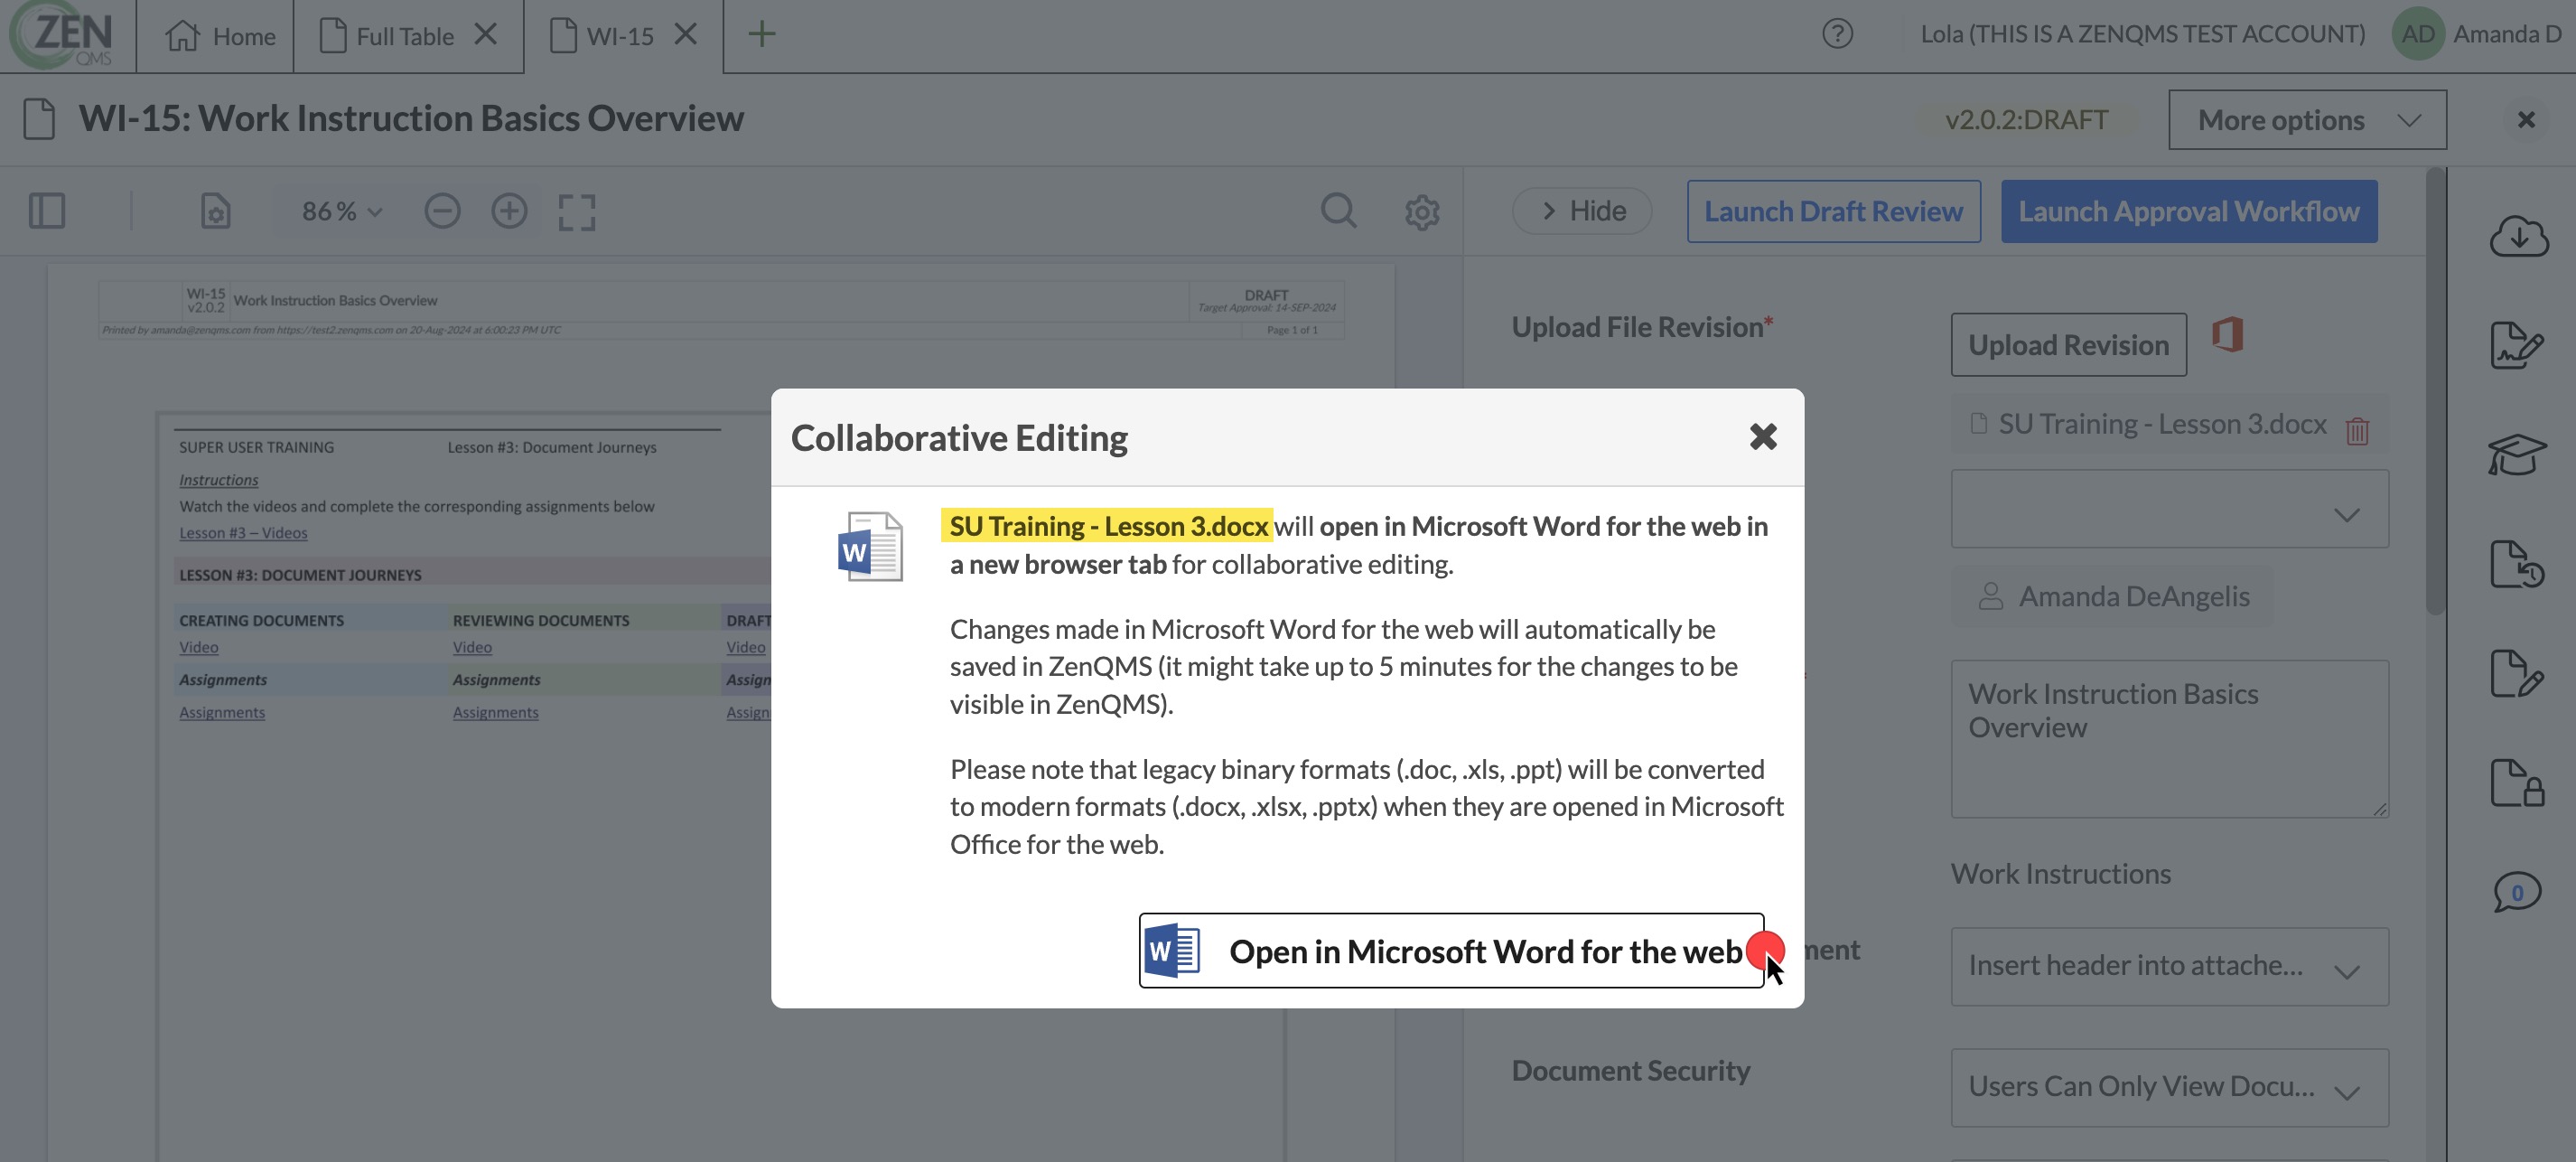Delete SU Training - Lesson 3.docx with trash icon
The image size is (2576, 1162).
point(2357,431)
